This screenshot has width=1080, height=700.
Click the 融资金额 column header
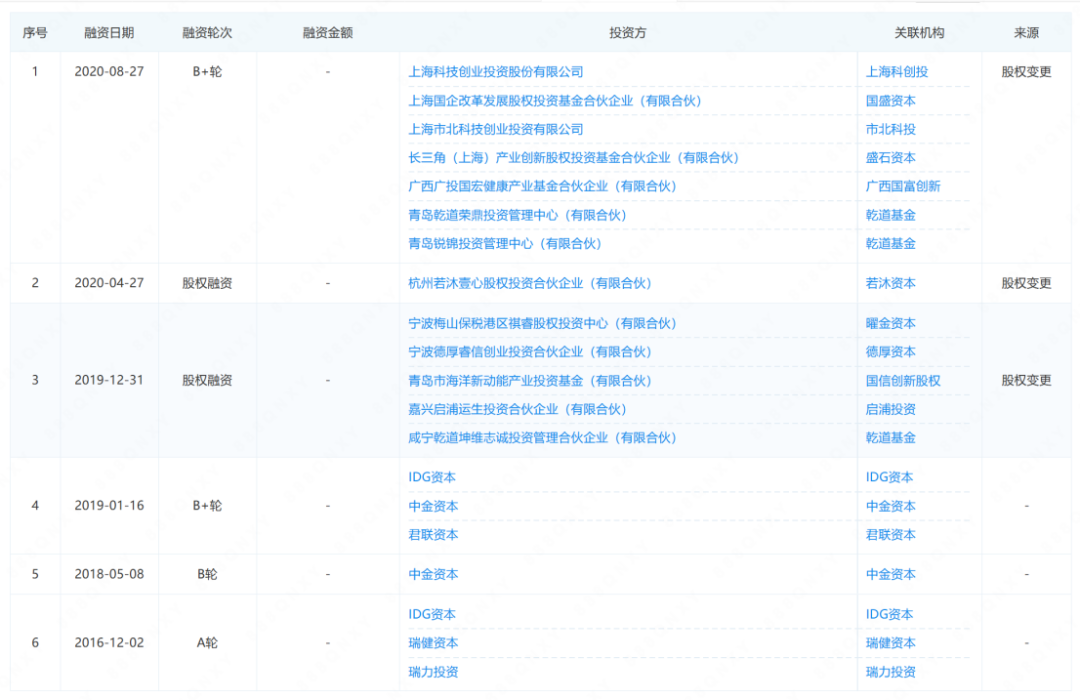coord(328,32)
